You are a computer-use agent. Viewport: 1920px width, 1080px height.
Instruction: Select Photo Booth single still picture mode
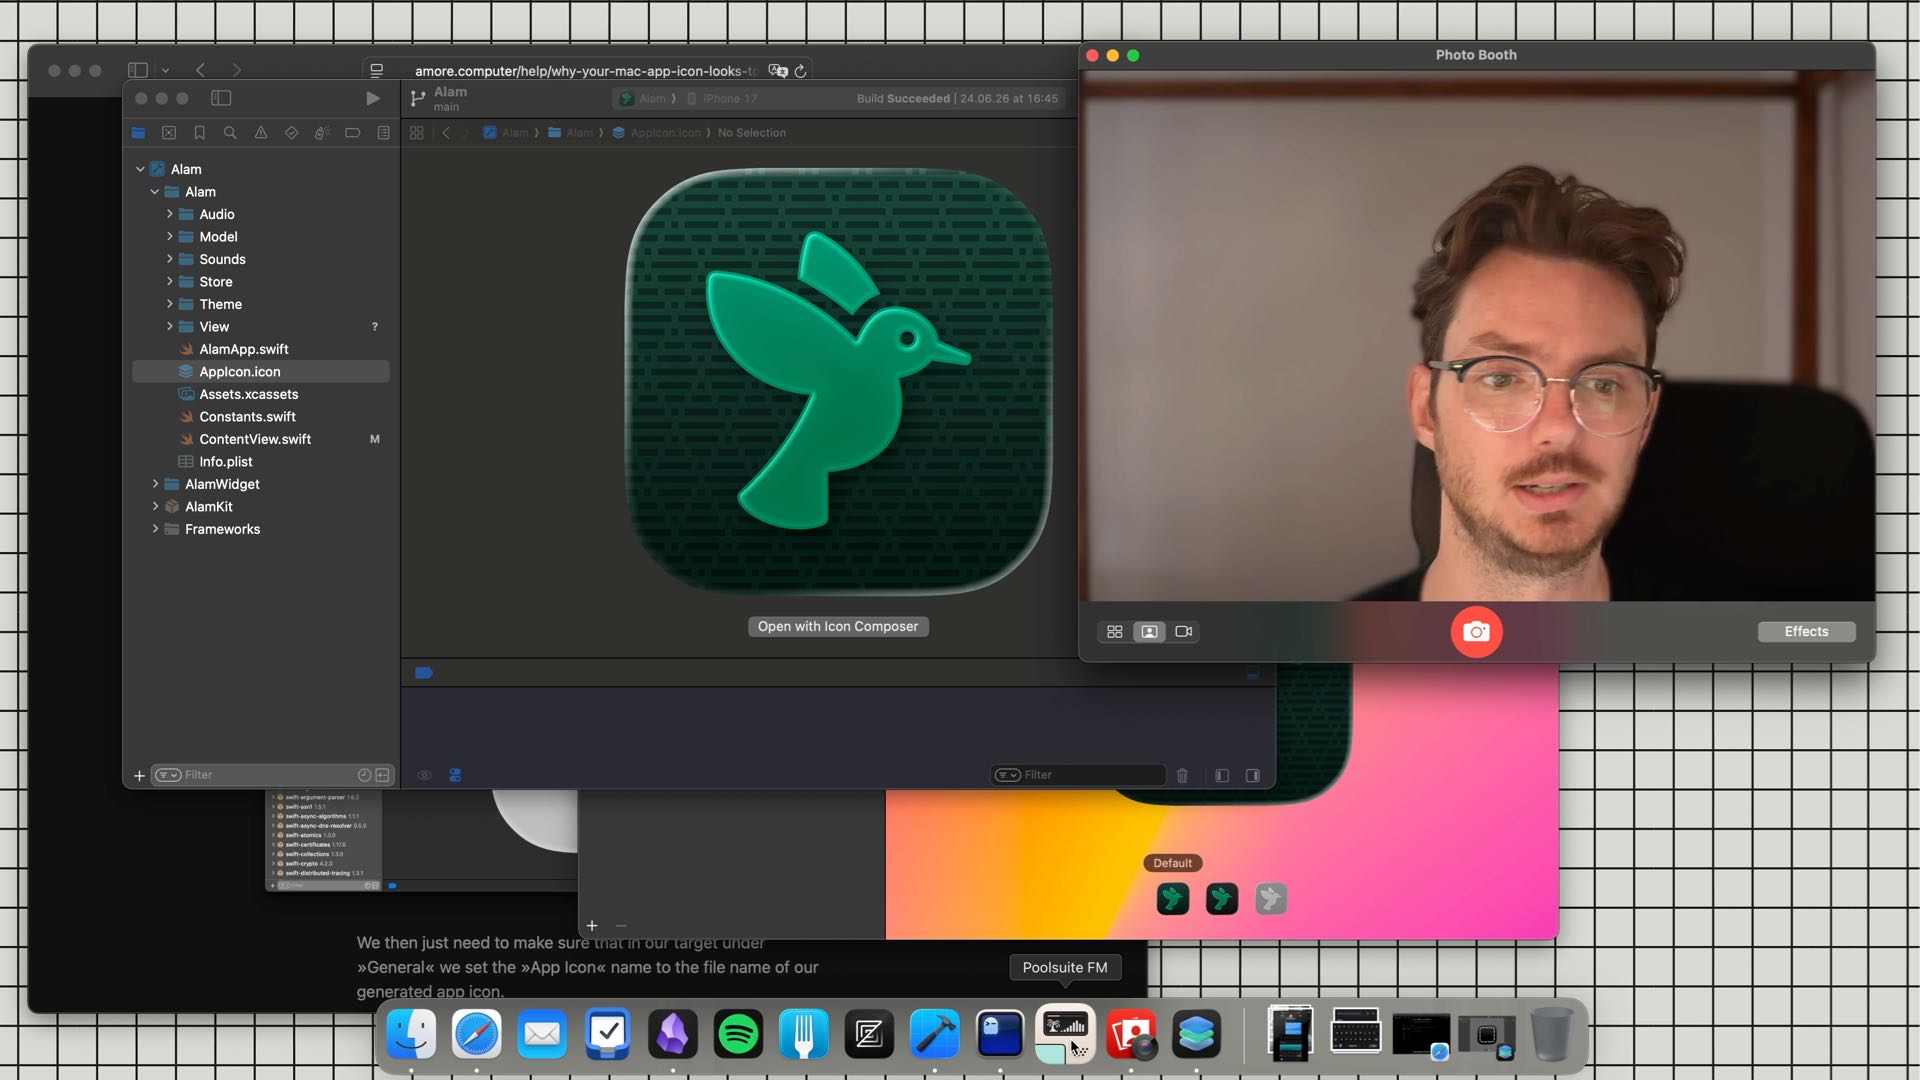[1149, 632]
